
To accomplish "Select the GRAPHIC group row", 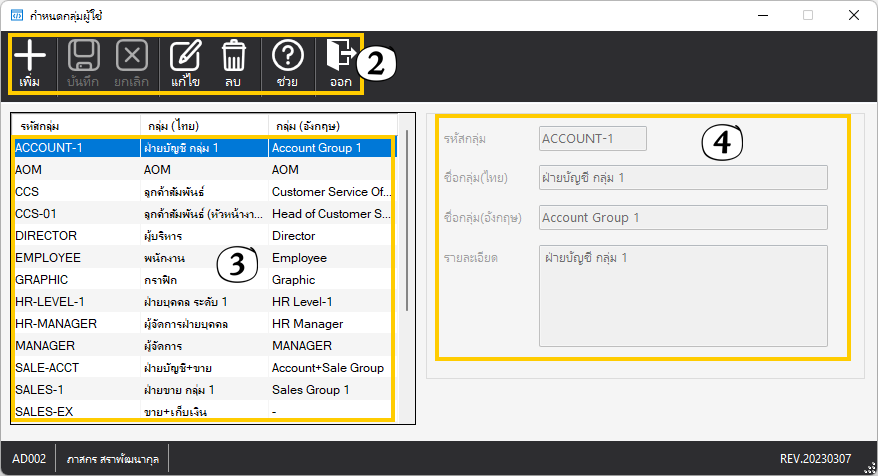I will click(200, 280).
